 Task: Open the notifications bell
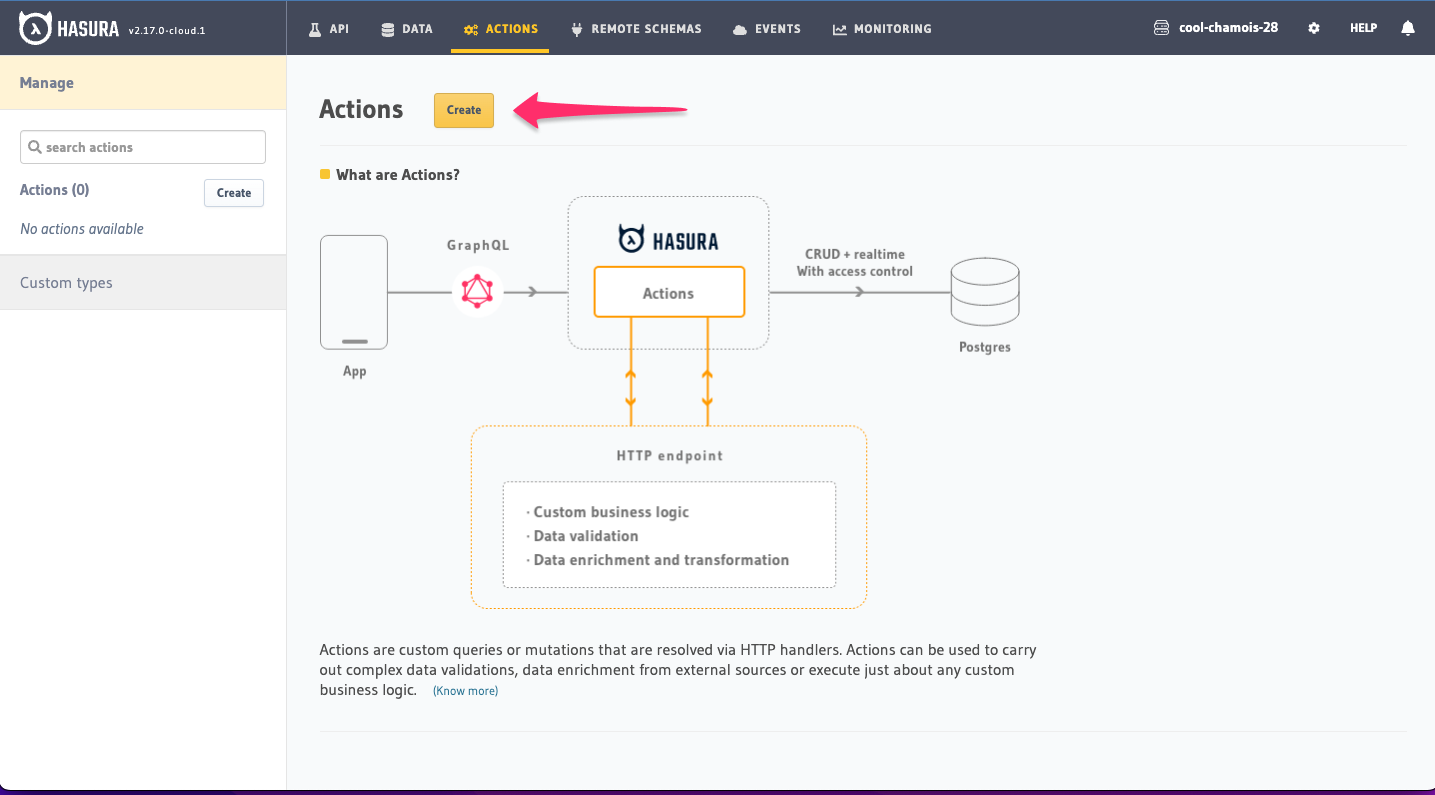[1408, 29]
